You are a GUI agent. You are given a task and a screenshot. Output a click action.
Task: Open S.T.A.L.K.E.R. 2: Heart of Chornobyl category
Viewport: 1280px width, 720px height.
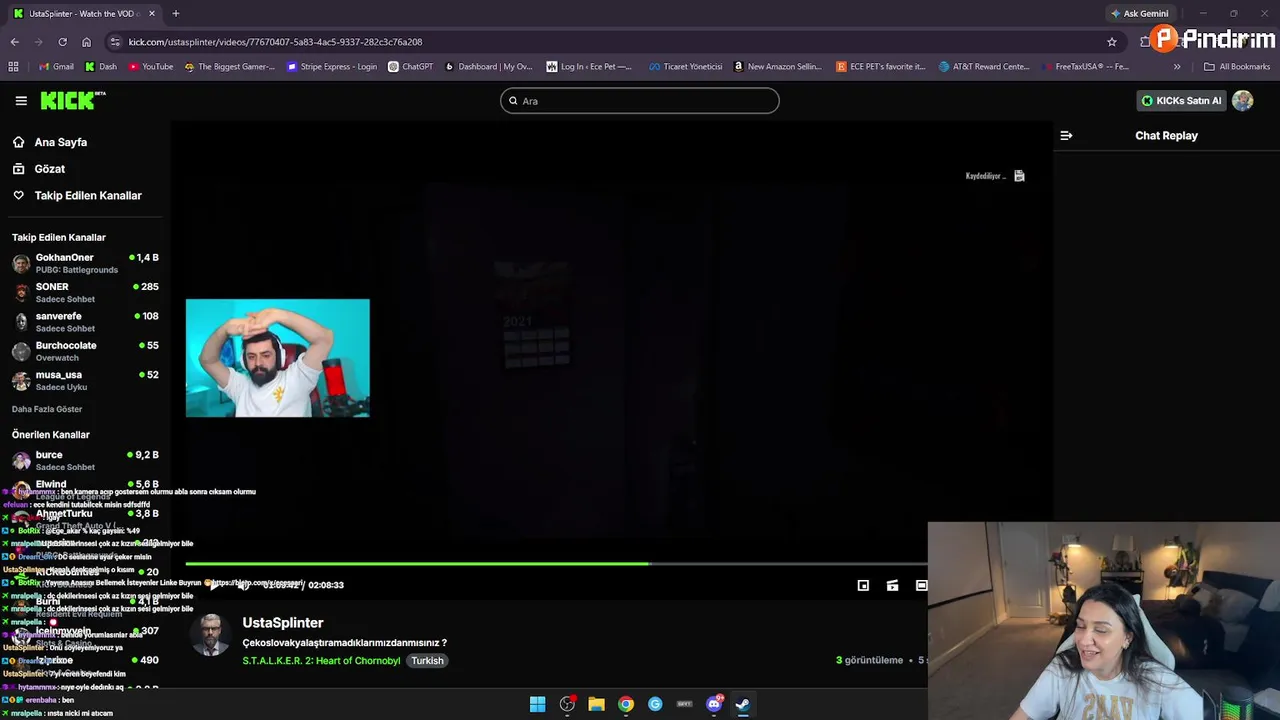(321, 661)
